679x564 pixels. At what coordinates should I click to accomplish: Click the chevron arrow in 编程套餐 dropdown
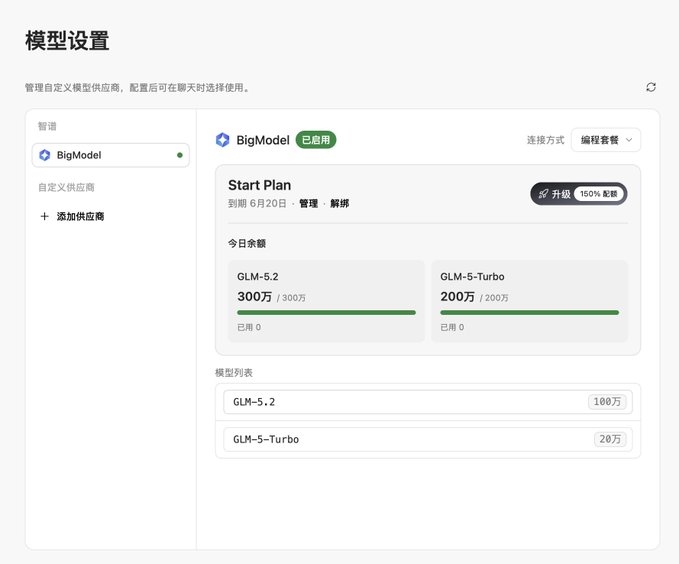click(x=629, y=140)
